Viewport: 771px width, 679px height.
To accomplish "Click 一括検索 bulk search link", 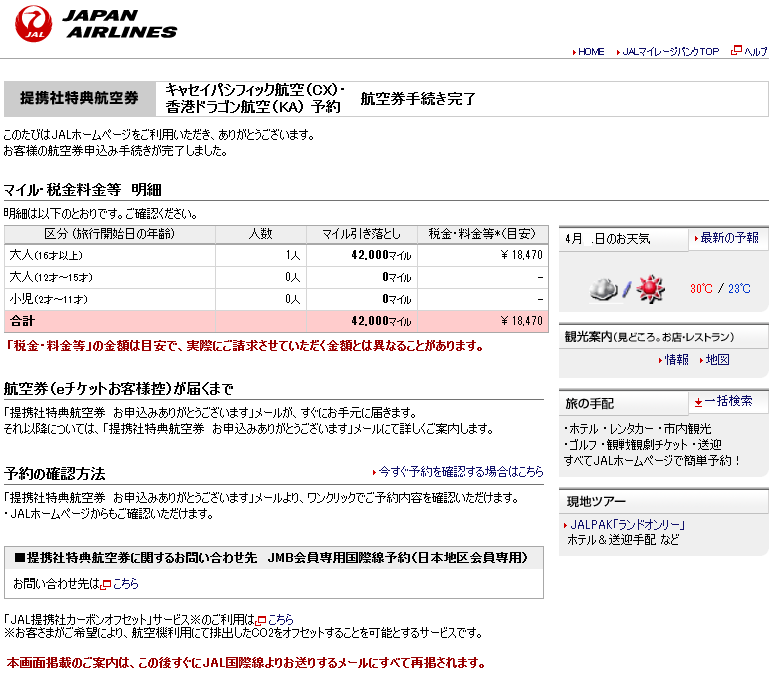I will 728,401.
